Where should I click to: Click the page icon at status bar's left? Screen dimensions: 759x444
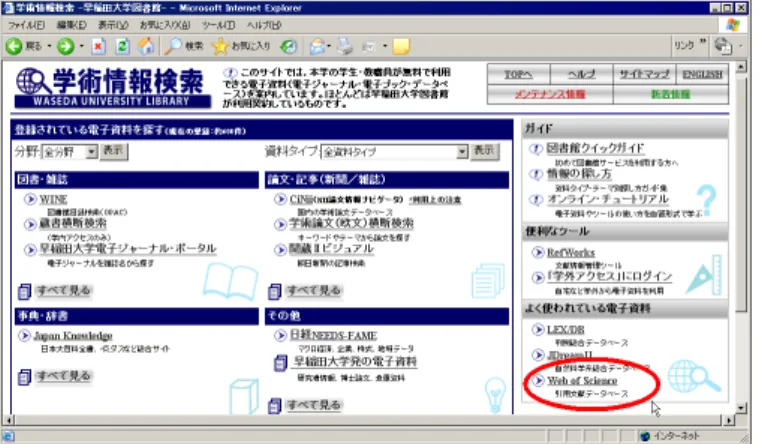tap(9, 436)
